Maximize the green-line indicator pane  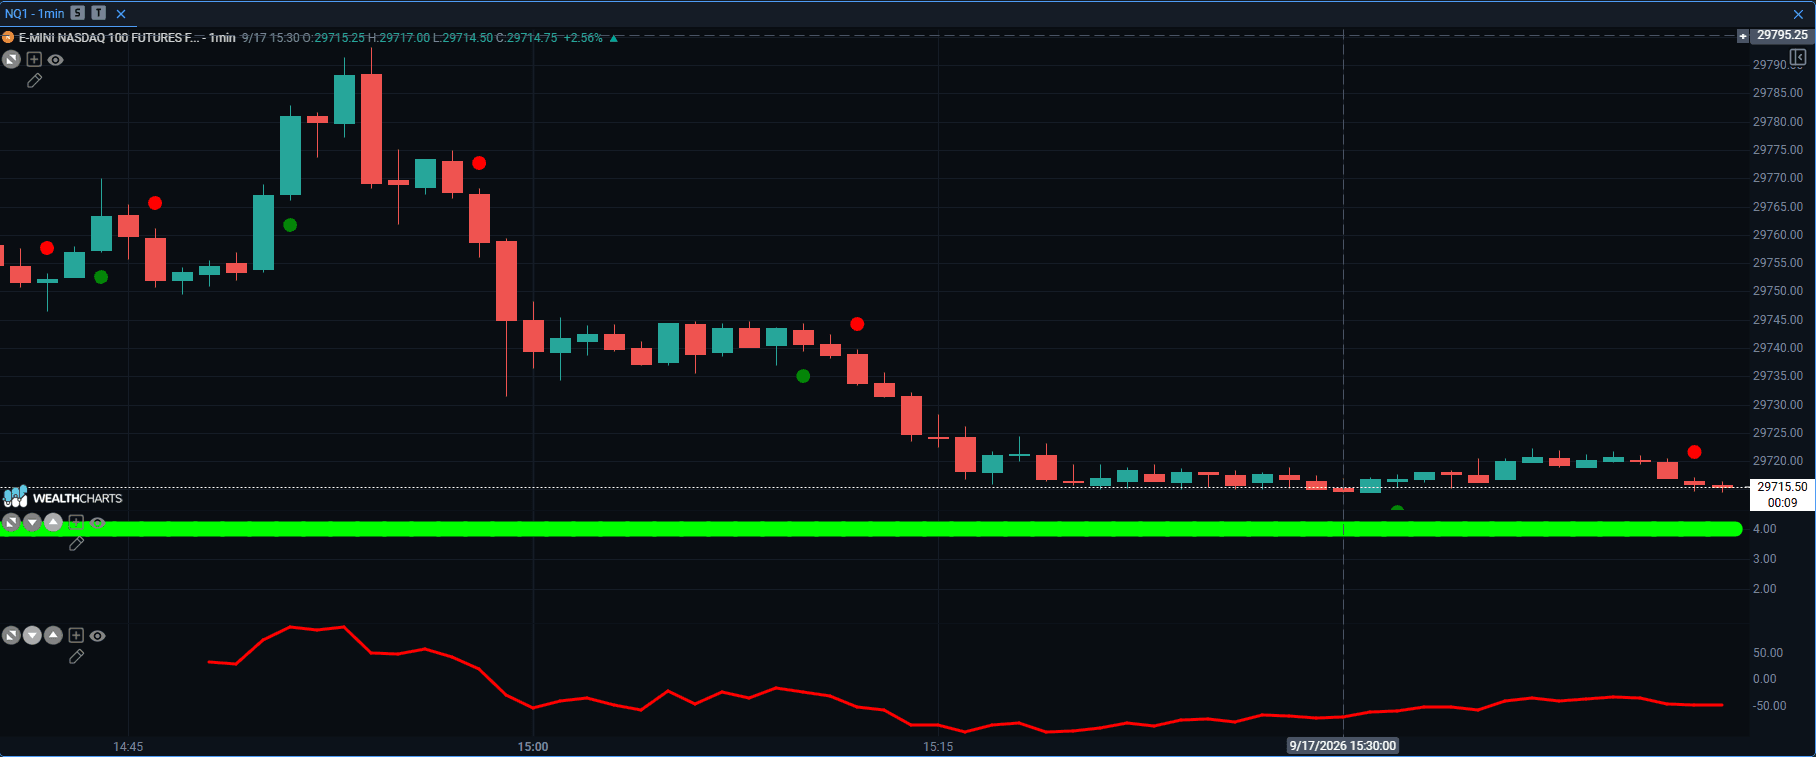tap(11, 522)
